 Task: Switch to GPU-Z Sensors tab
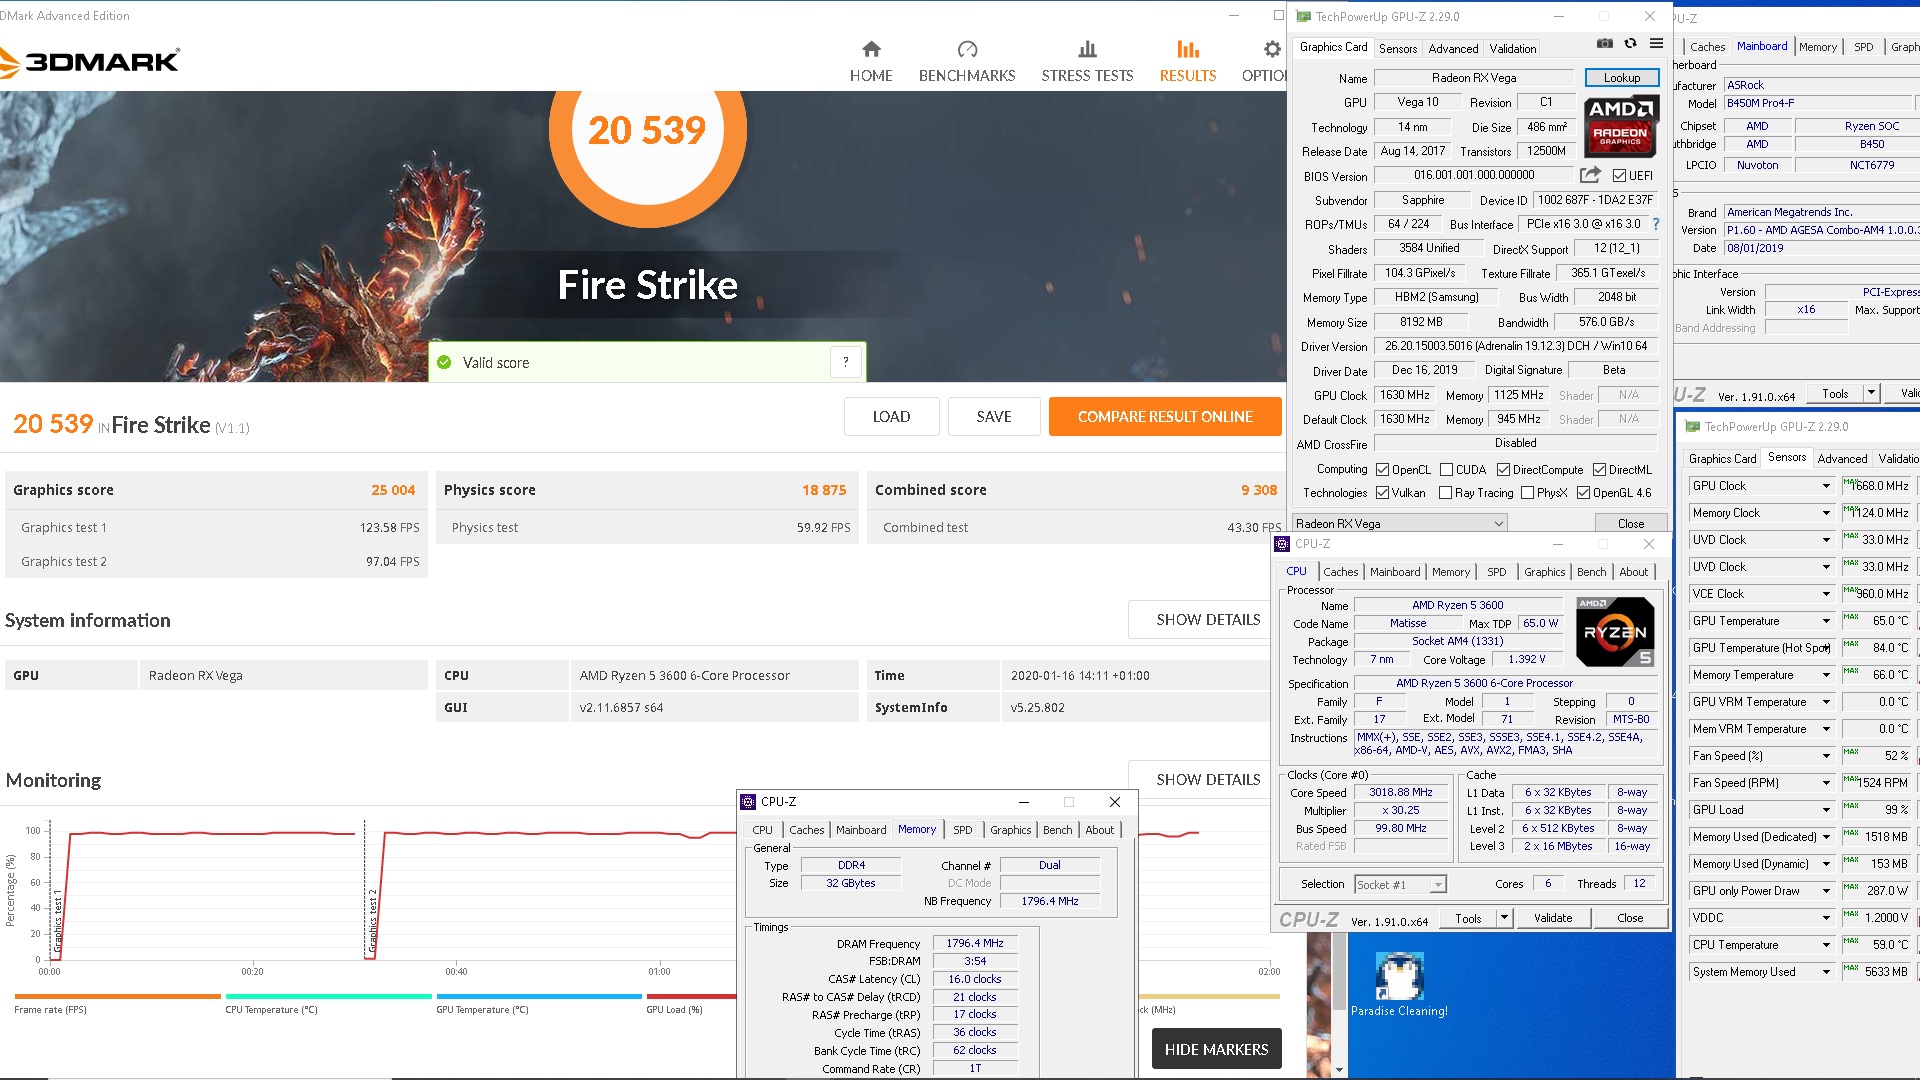pos(1397,48)
